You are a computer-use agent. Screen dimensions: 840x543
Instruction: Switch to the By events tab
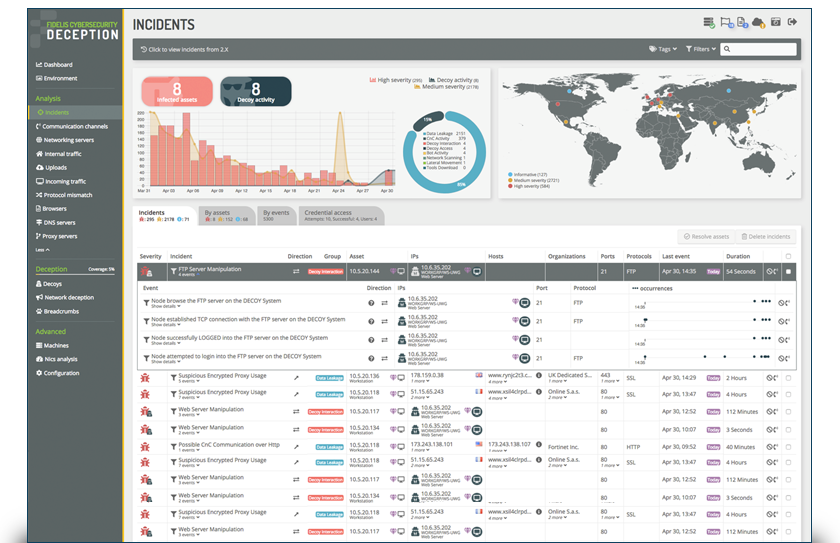point(276,215)
